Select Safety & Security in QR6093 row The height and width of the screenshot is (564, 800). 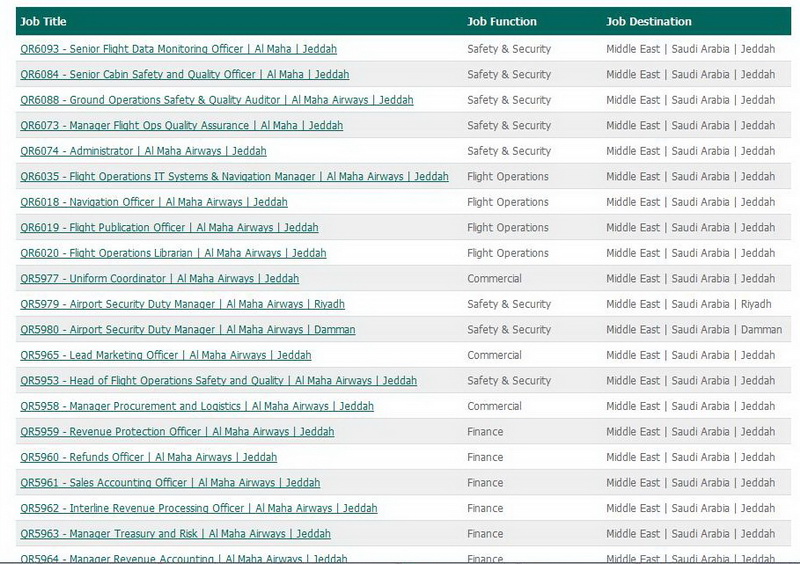click(509, 49)
